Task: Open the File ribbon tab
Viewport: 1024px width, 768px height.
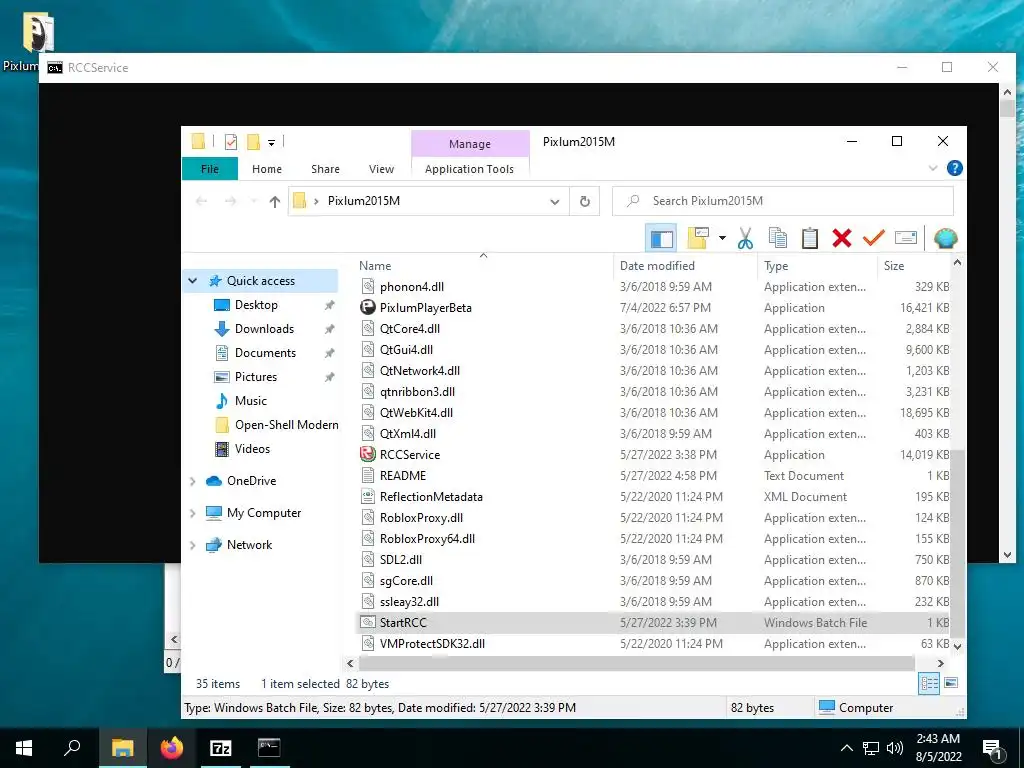Action: pyautogui.click(x=210, y=168)
